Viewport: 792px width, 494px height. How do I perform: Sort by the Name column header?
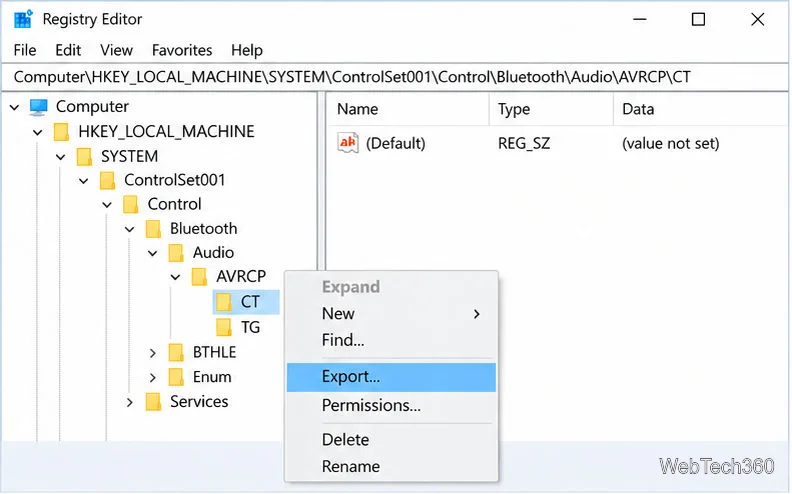[408, 109]
